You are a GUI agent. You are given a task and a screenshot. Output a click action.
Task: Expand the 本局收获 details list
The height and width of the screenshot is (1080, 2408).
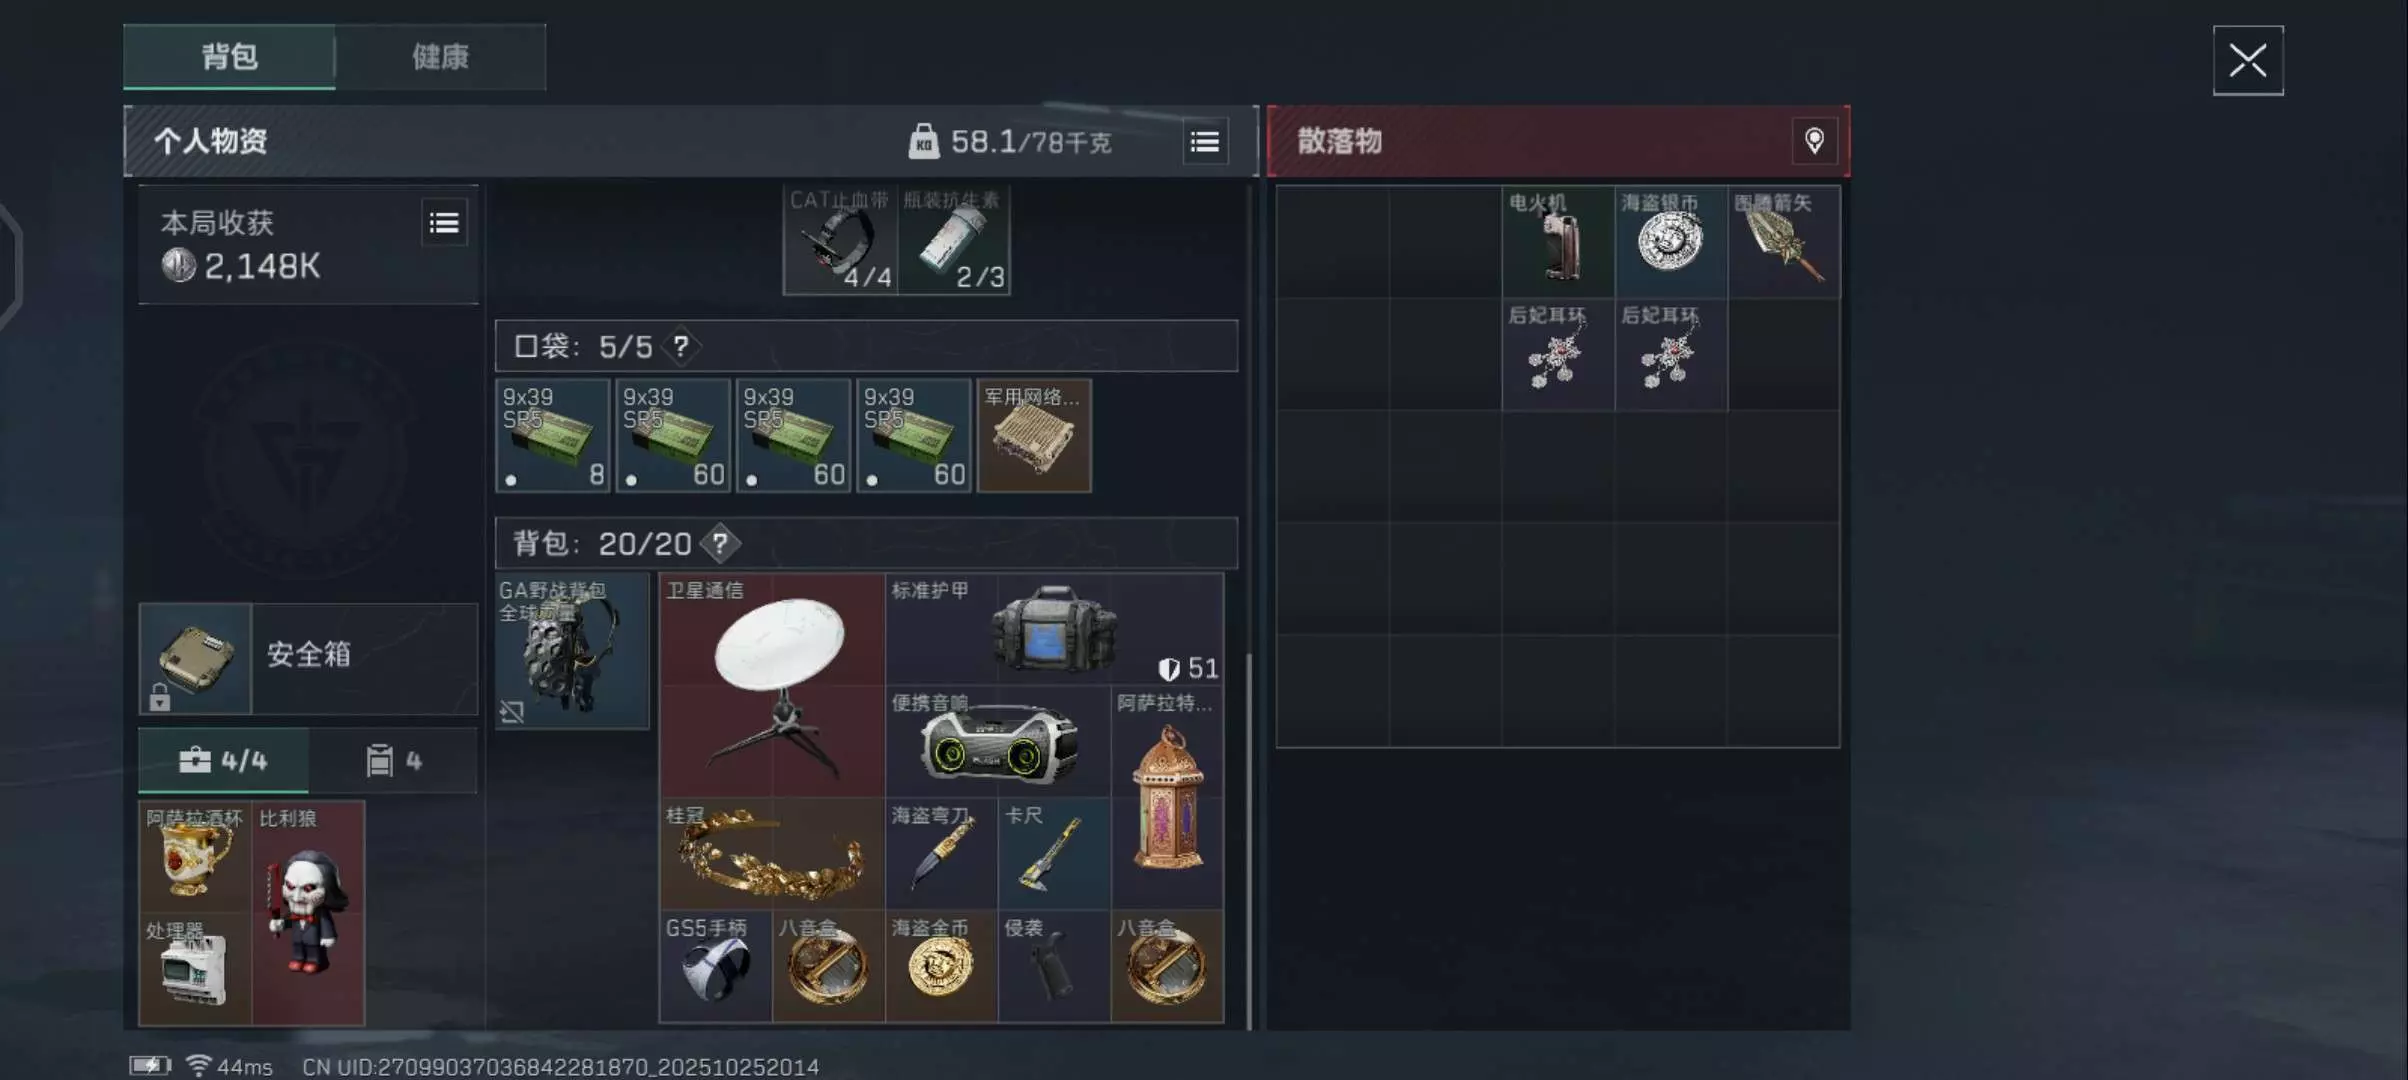click(444, 223)
